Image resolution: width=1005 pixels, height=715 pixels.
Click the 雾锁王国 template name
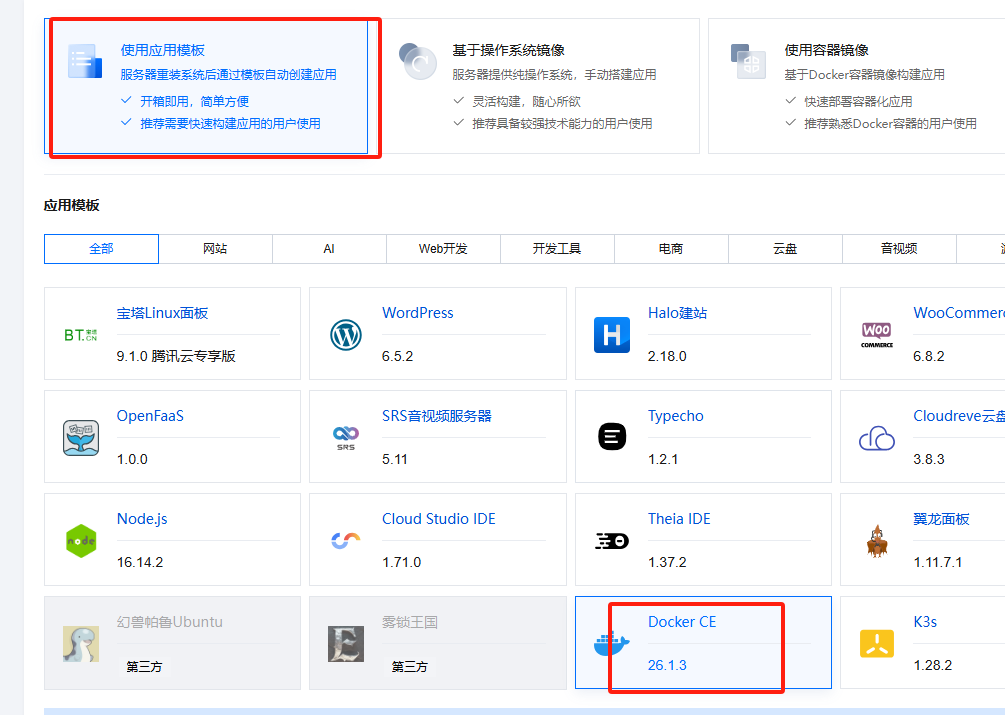(x=410, y=622)
